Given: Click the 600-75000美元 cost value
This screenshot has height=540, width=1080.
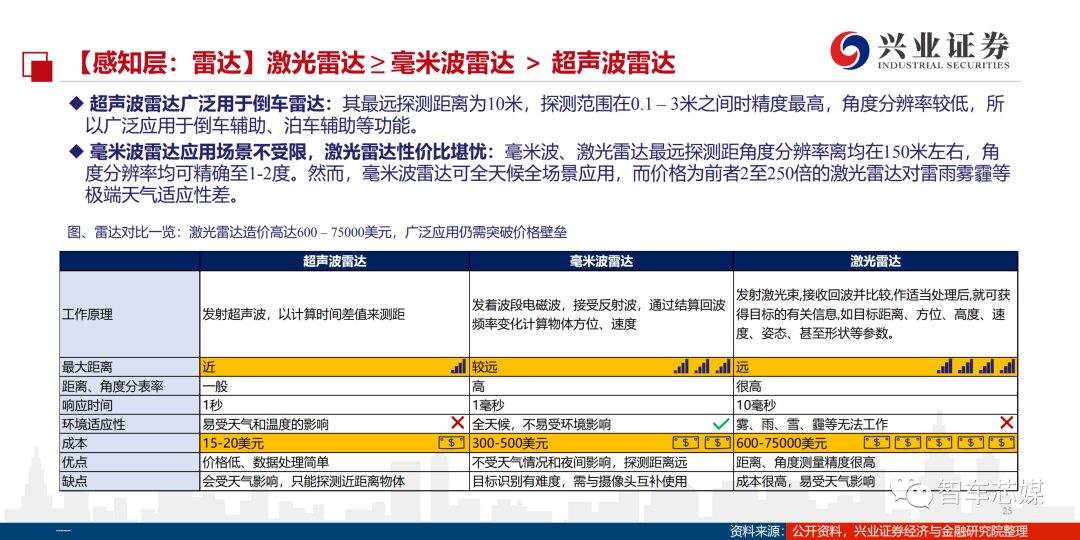Looking at the screenshot, I should pyautogui.click(x=782, y=443).
